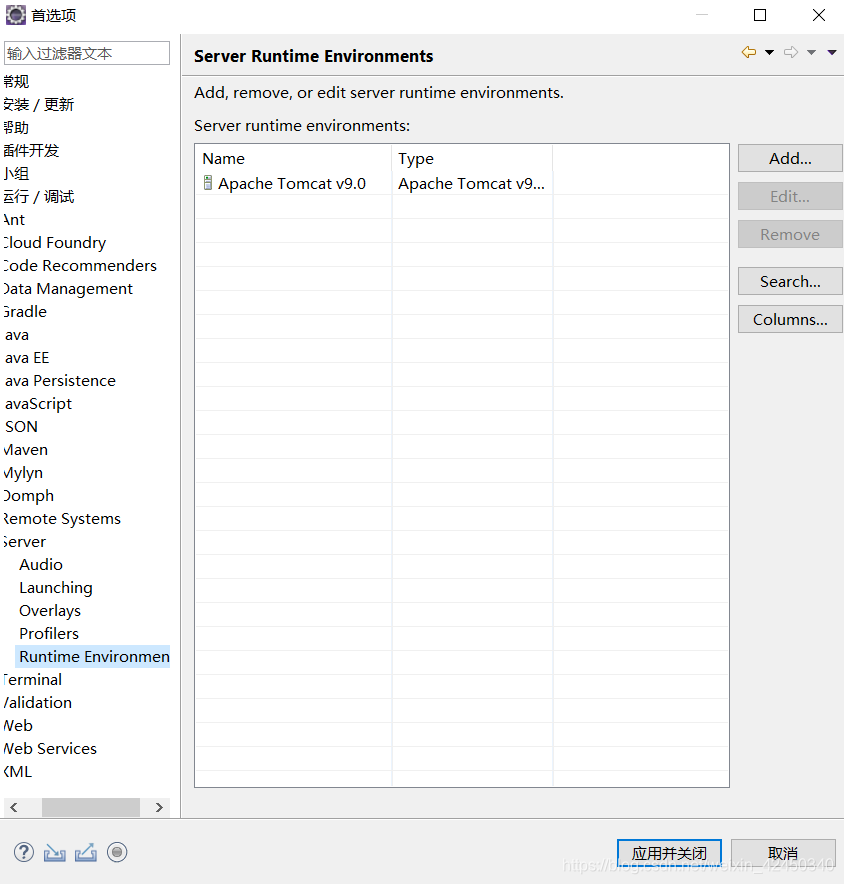Click the Remove button
This screenshot has width=844, height=884.
790,234
